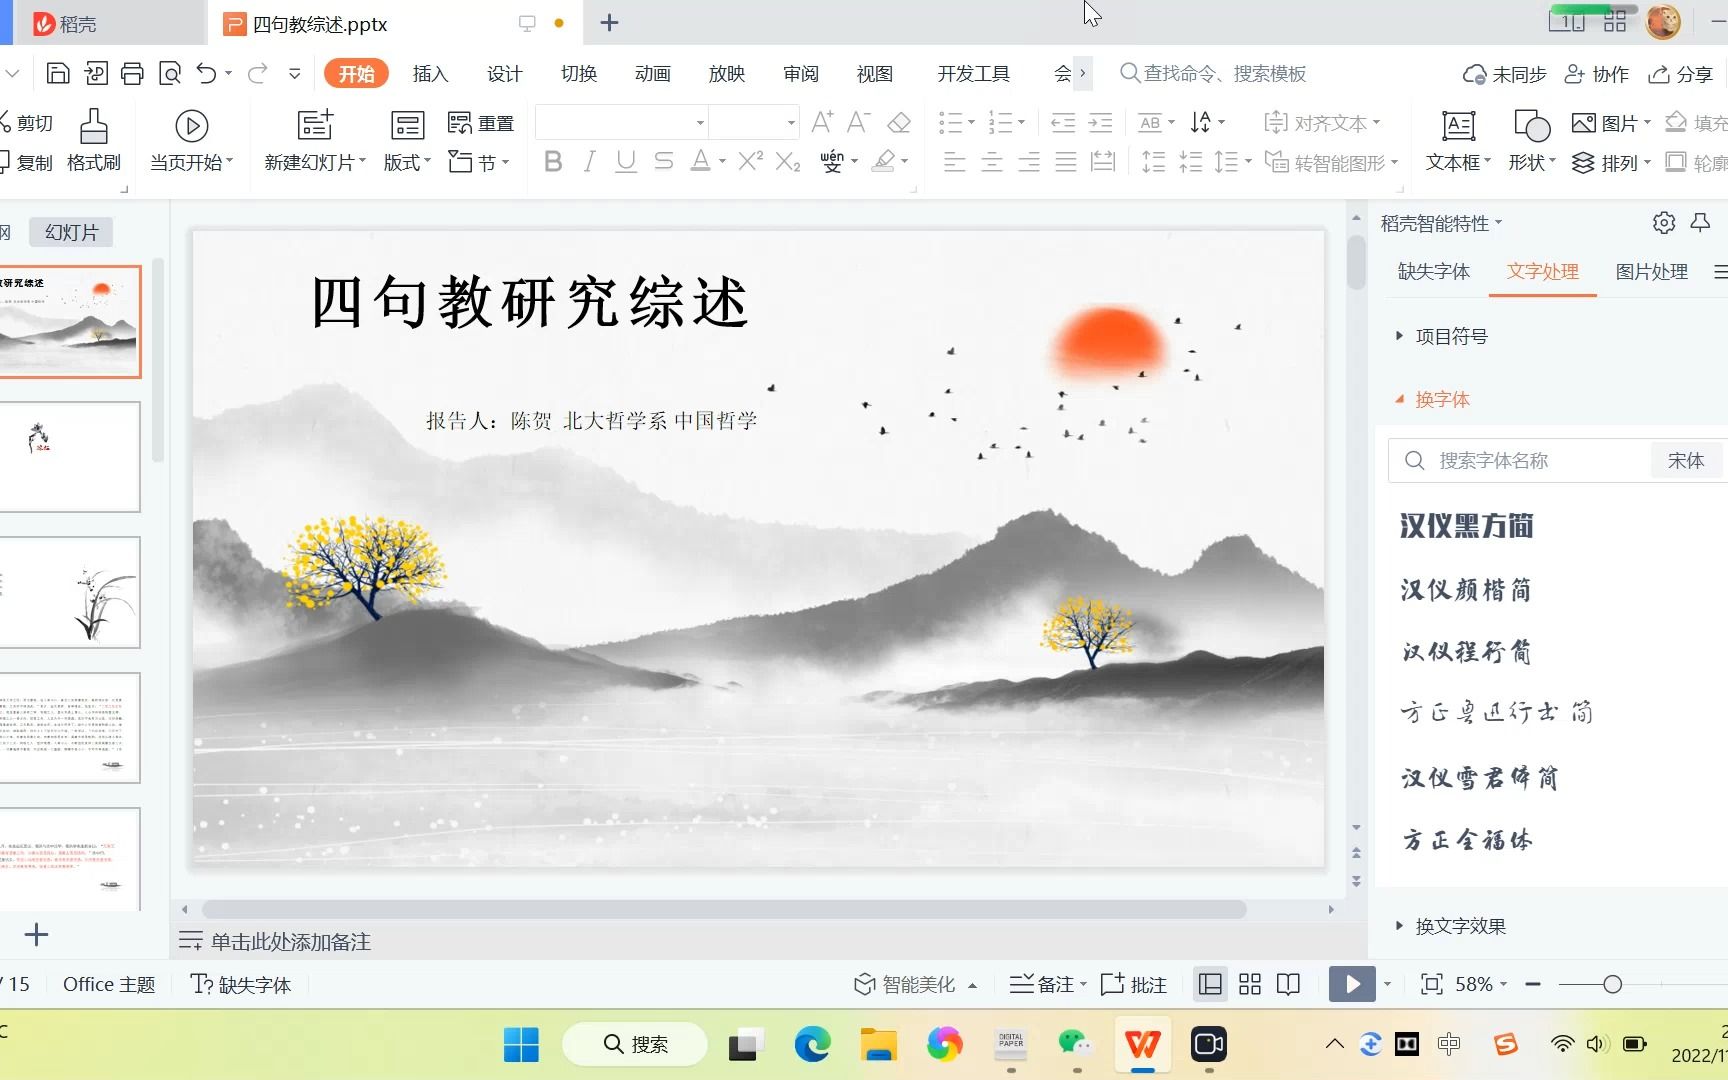Image resolution: width=1728 pixels, height=1080 pixels.
Task: Select the second slide thumbnail
Action: pos(71,456)
